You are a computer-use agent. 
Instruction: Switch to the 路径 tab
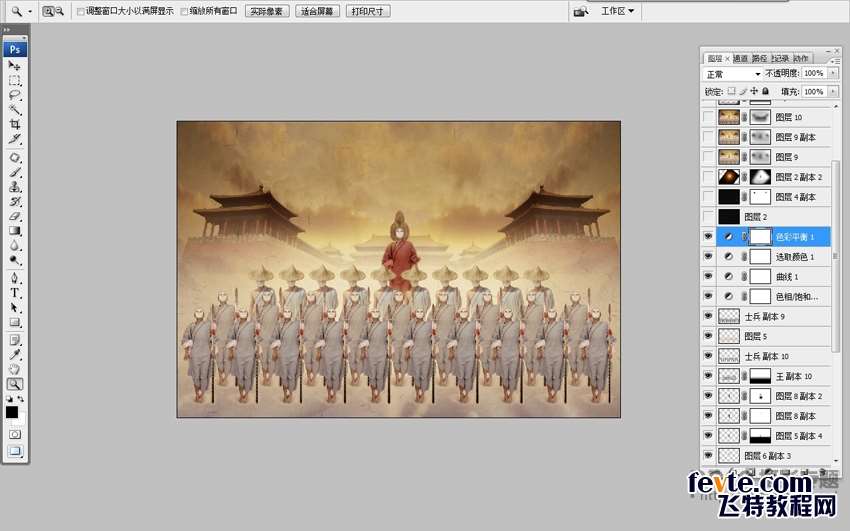759,58
